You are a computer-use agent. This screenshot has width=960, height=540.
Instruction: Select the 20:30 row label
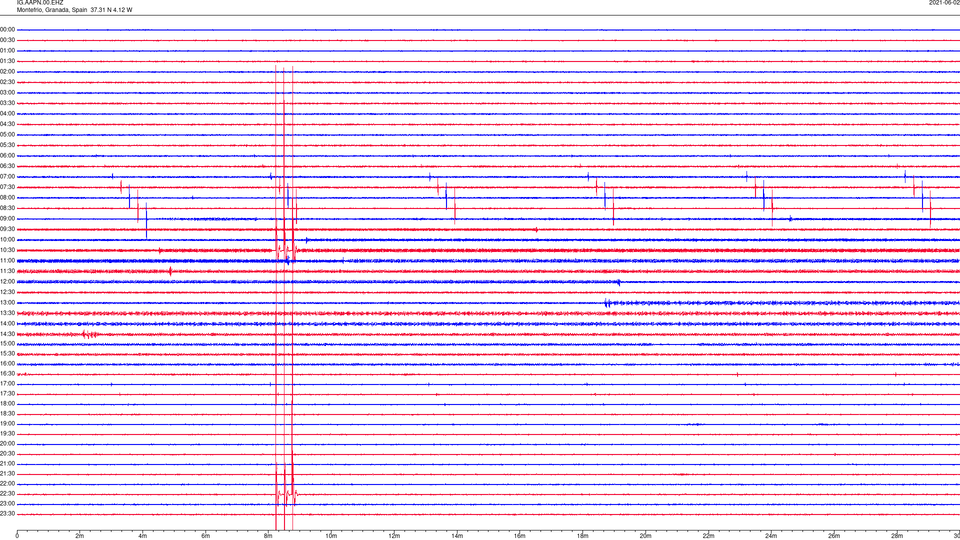point(7,454)
